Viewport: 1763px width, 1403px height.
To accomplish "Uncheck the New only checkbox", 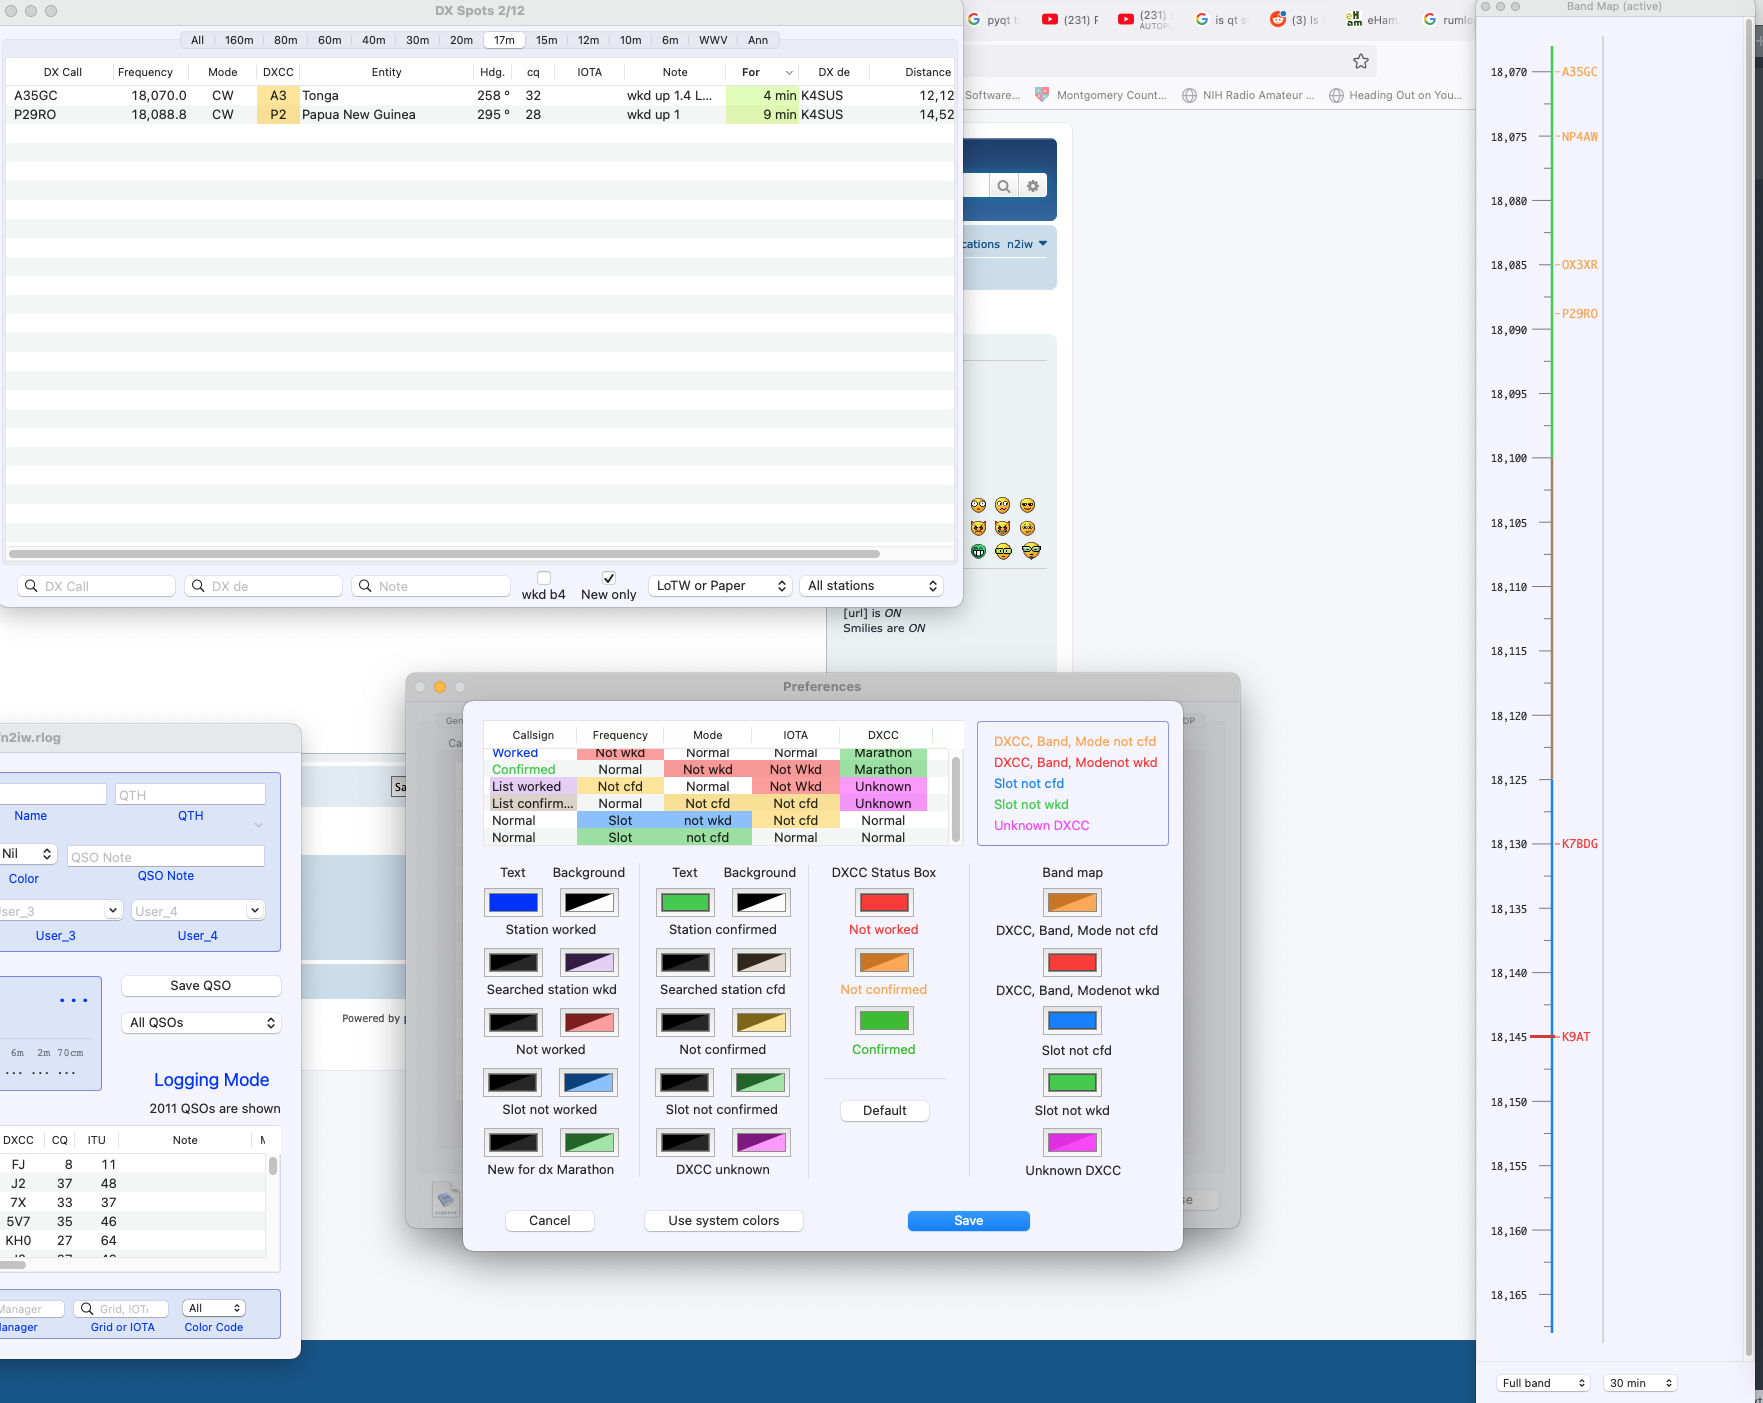I will (608, 578).
